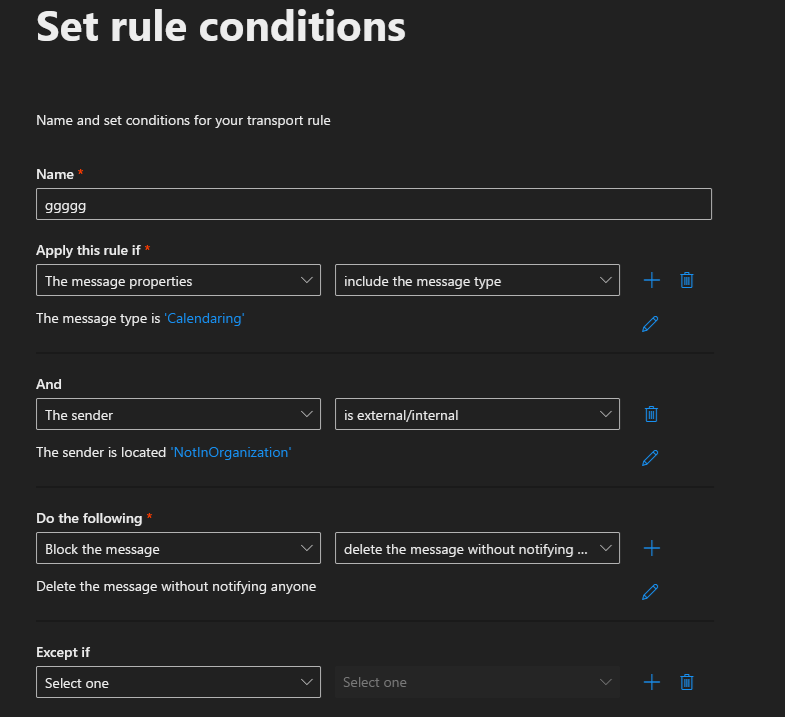Add another action with 'Do the following' plus icon
The width and height of the screenshot is (785, 717).
(x=652, y=548)
